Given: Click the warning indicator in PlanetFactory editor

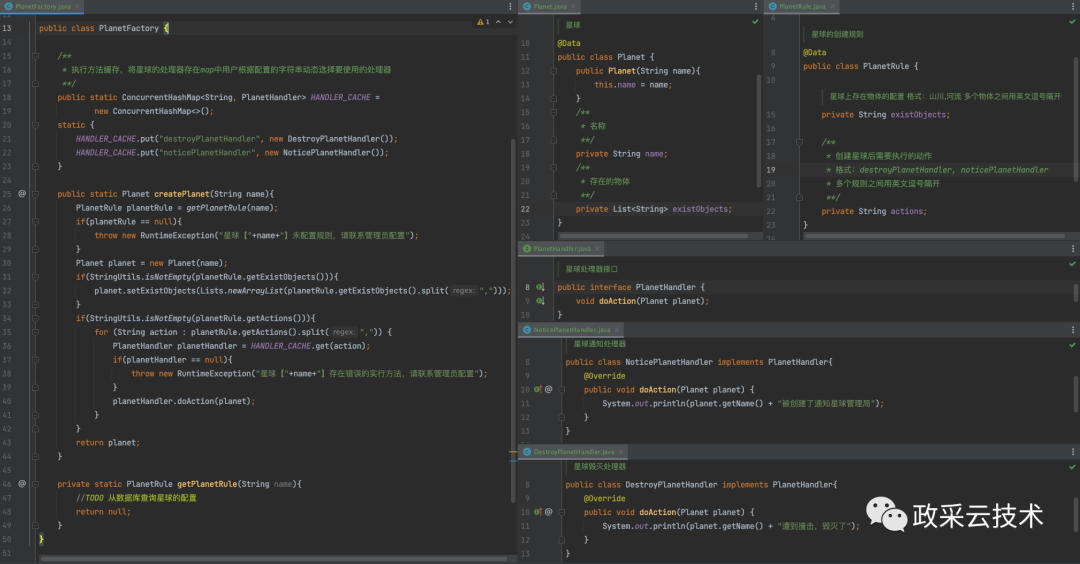Looking at the screenshot, I should click(x=479, y=21).
